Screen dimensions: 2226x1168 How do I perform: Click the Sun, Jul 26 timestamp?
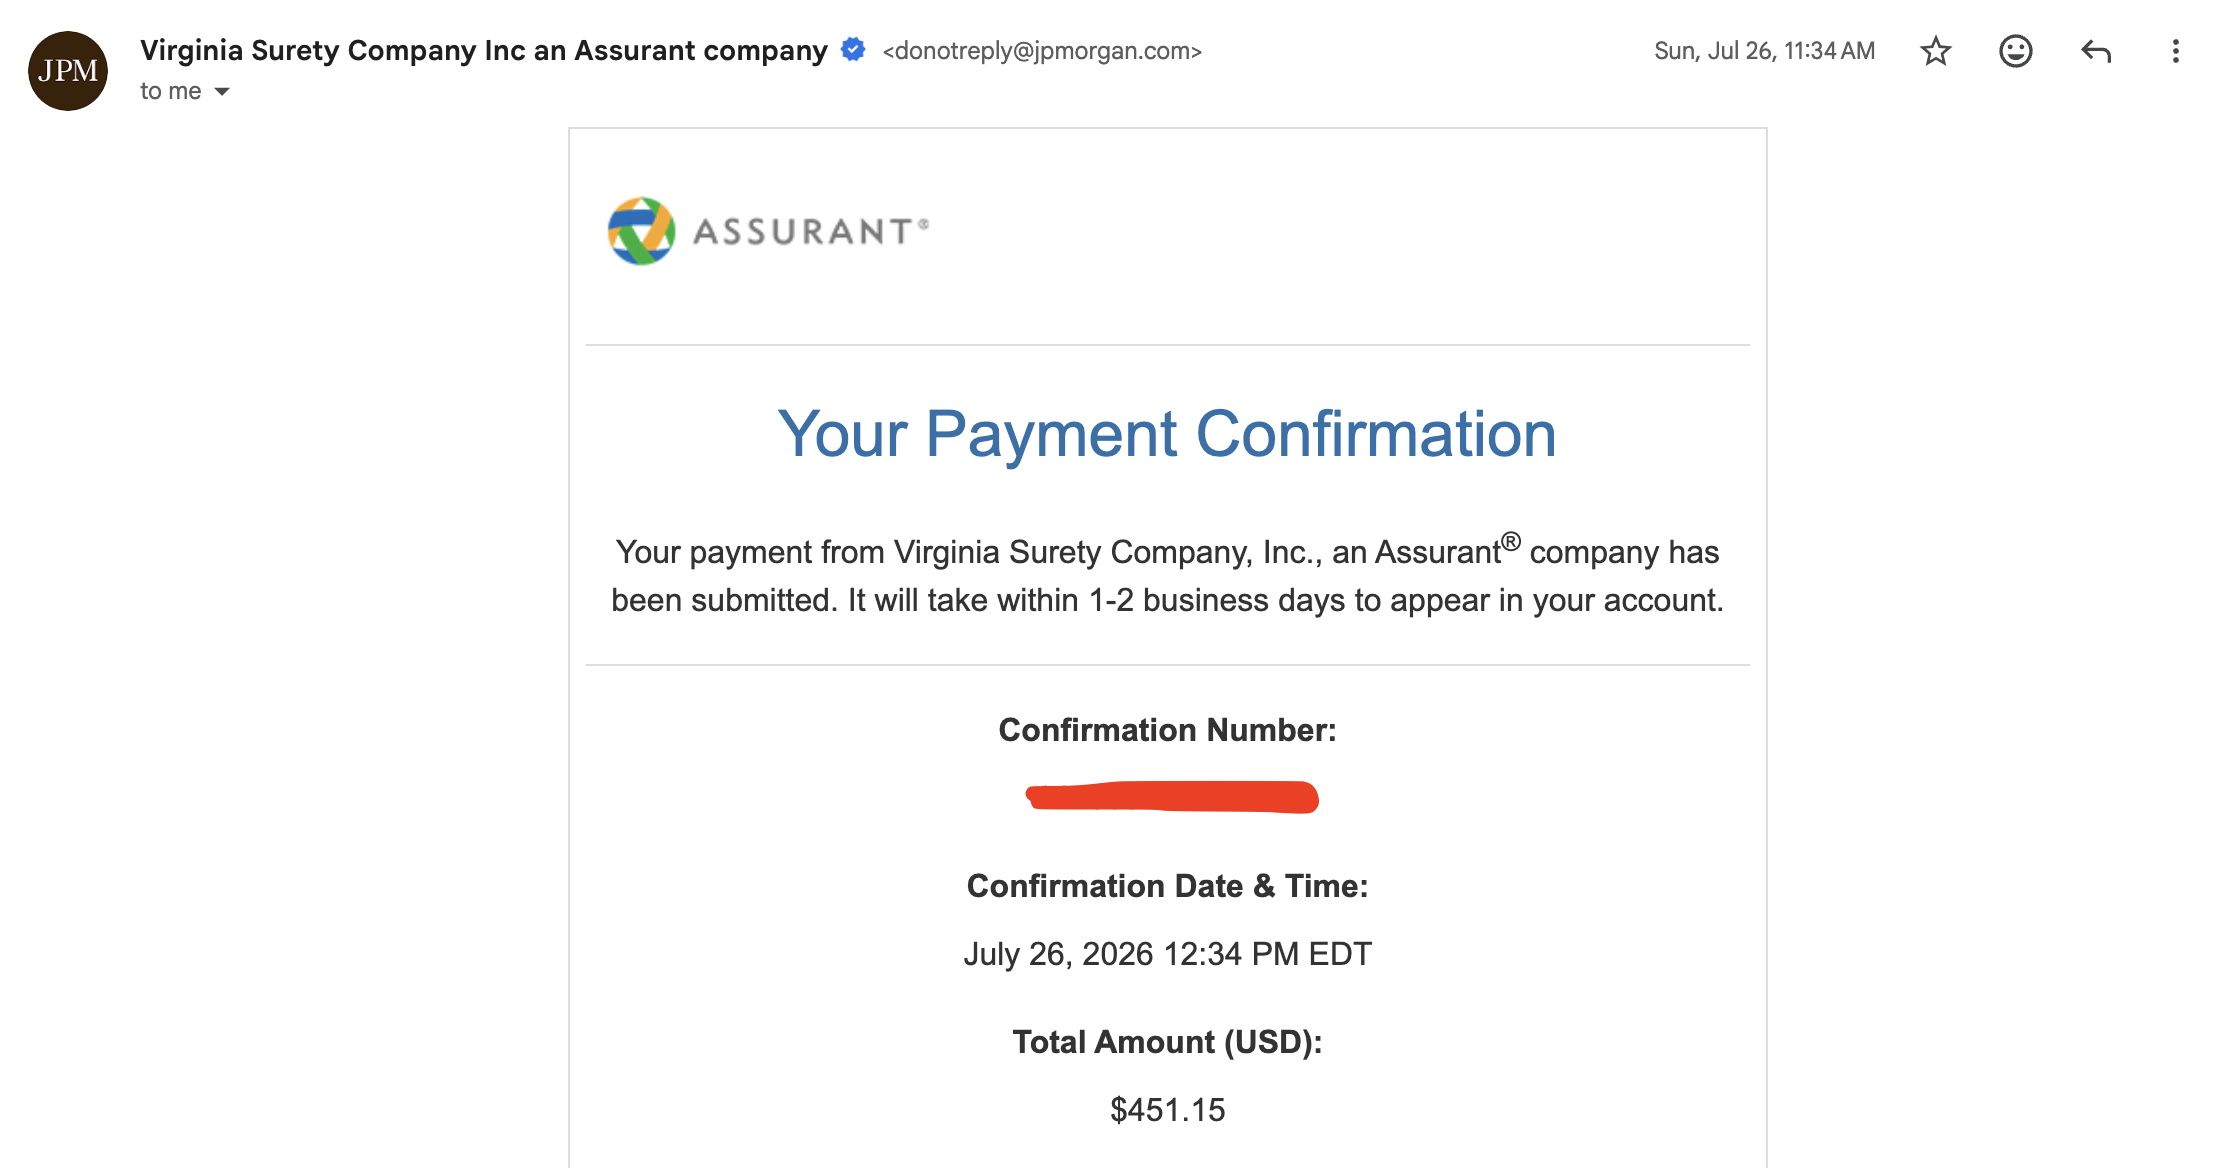point(1764,51)
